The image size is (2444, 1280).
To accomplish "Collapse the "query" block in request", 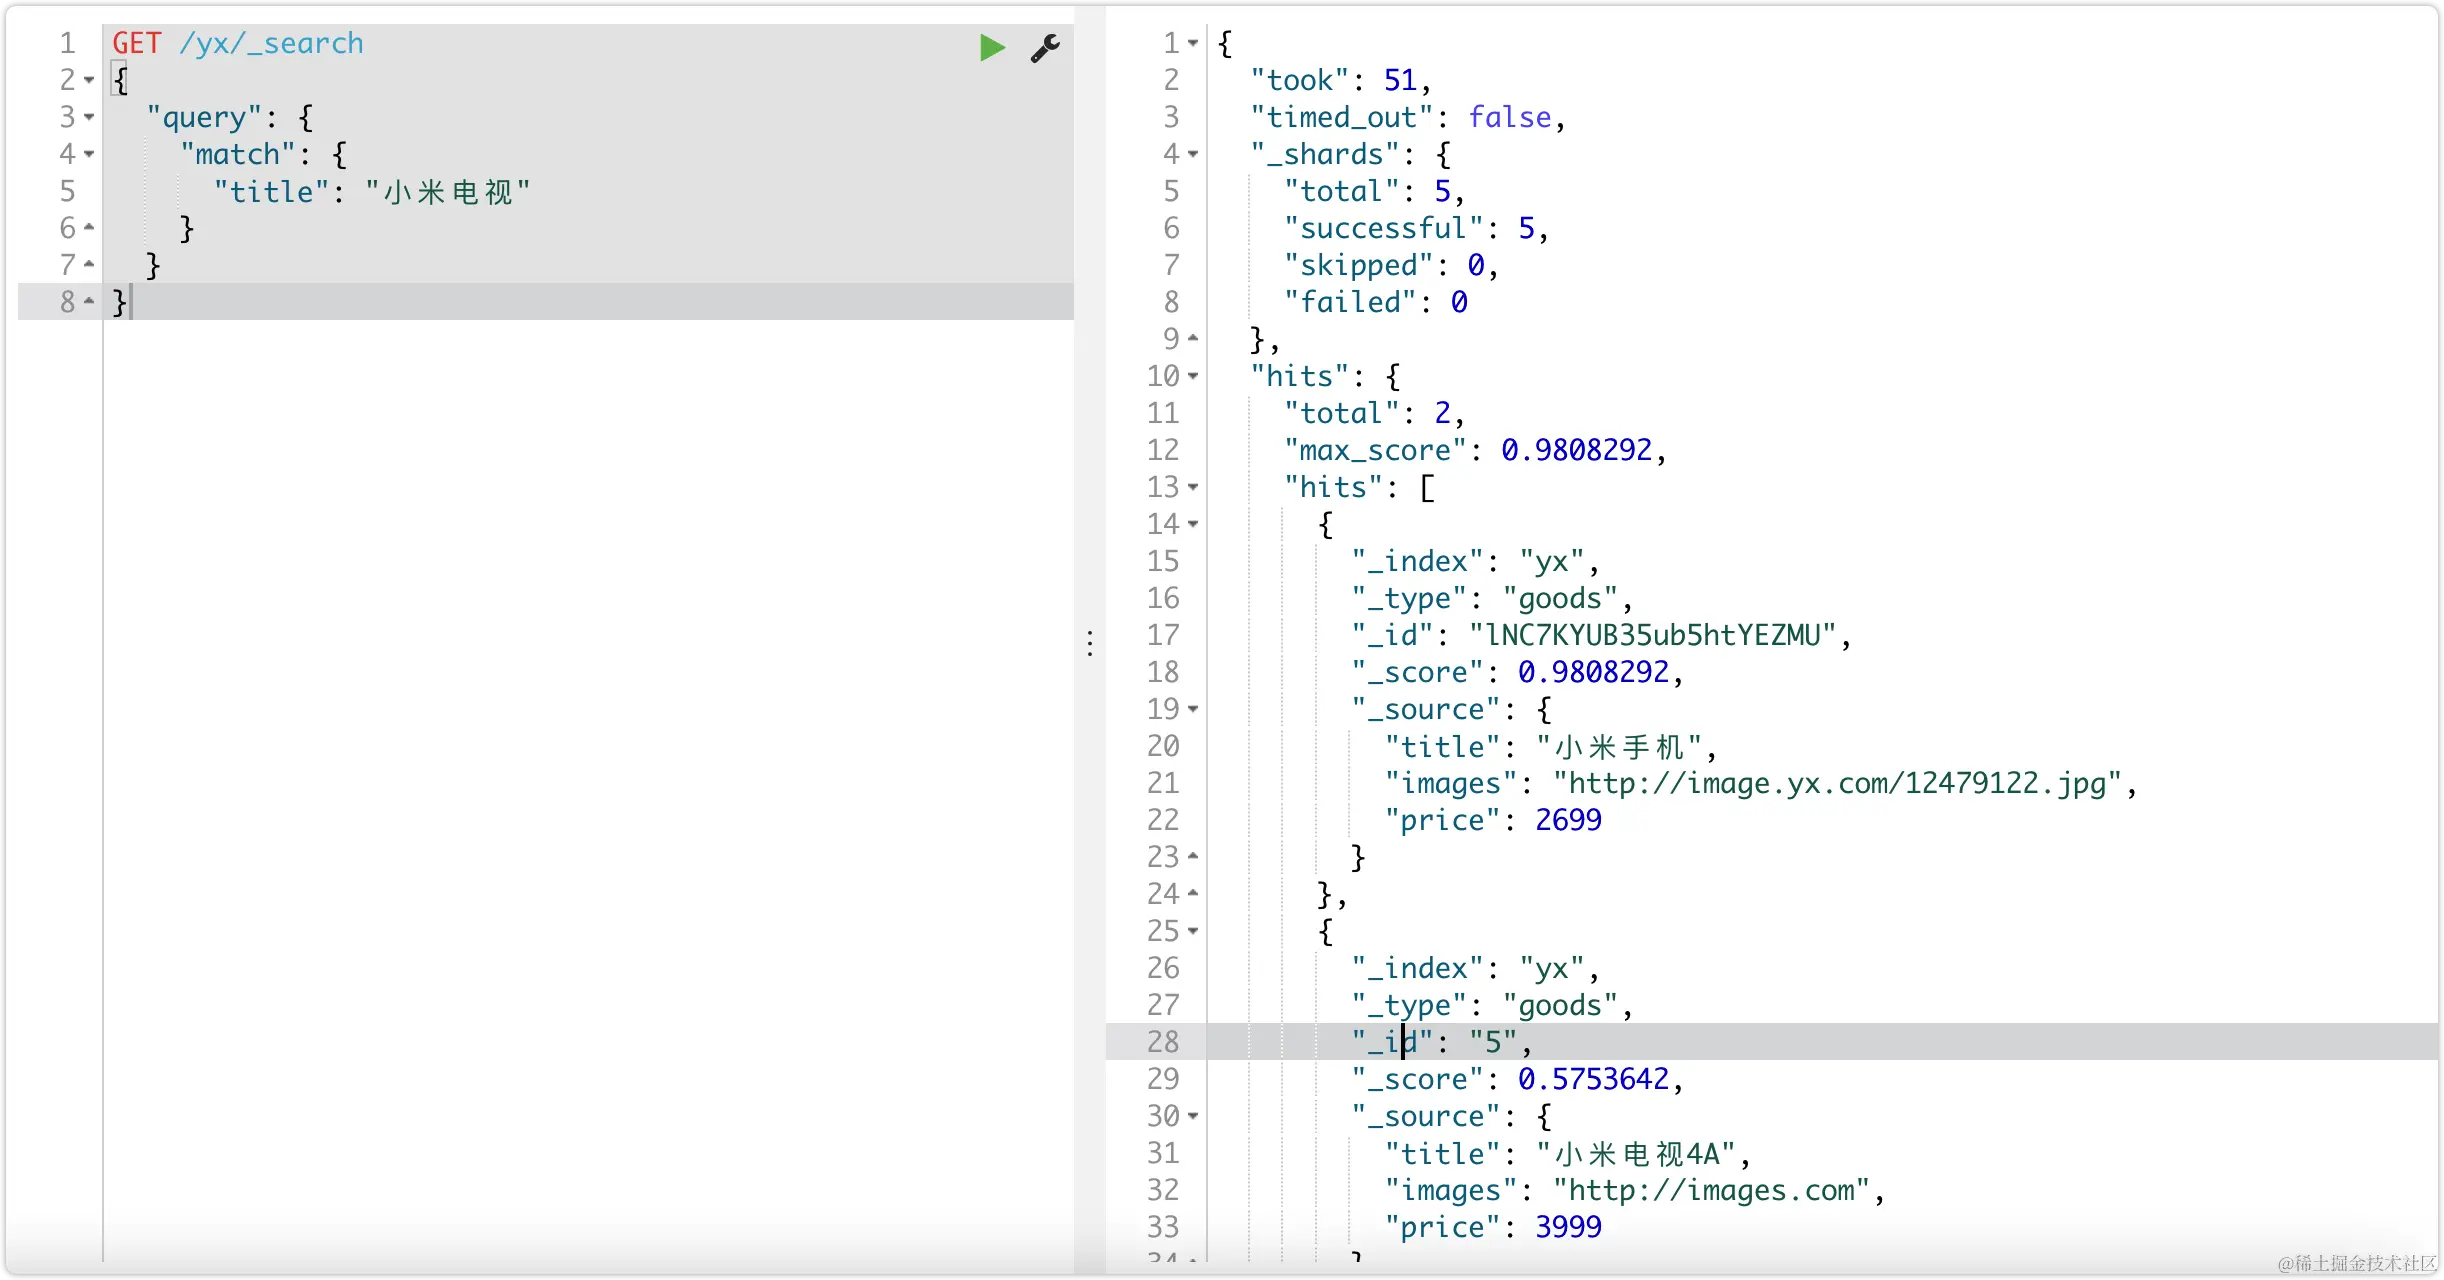I will click(89, 117).
